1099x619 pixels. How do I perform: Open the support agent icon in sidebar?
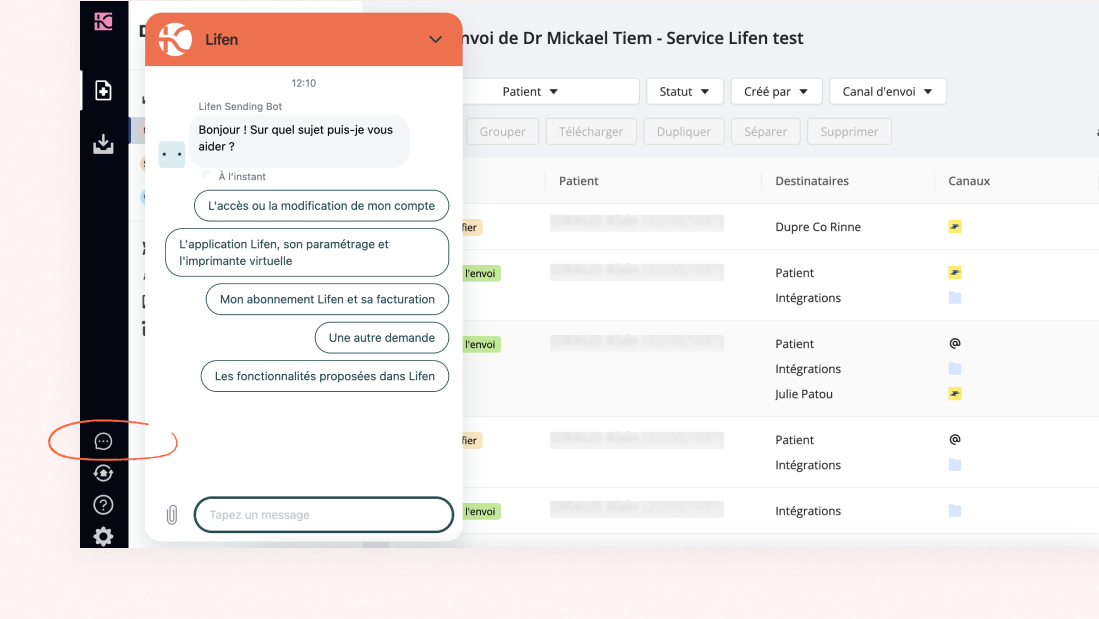103,473
